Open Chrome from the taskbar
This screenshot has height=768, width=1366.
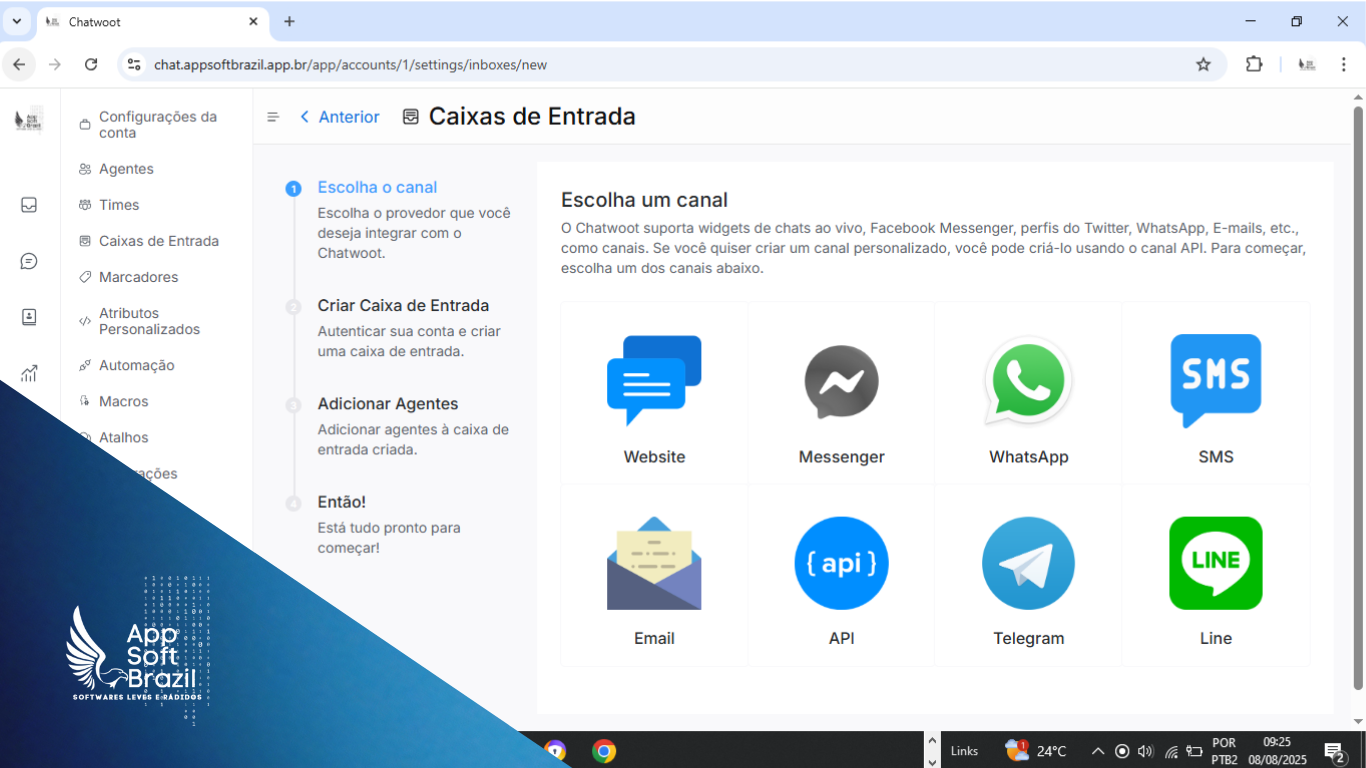[x=603, y=751]
